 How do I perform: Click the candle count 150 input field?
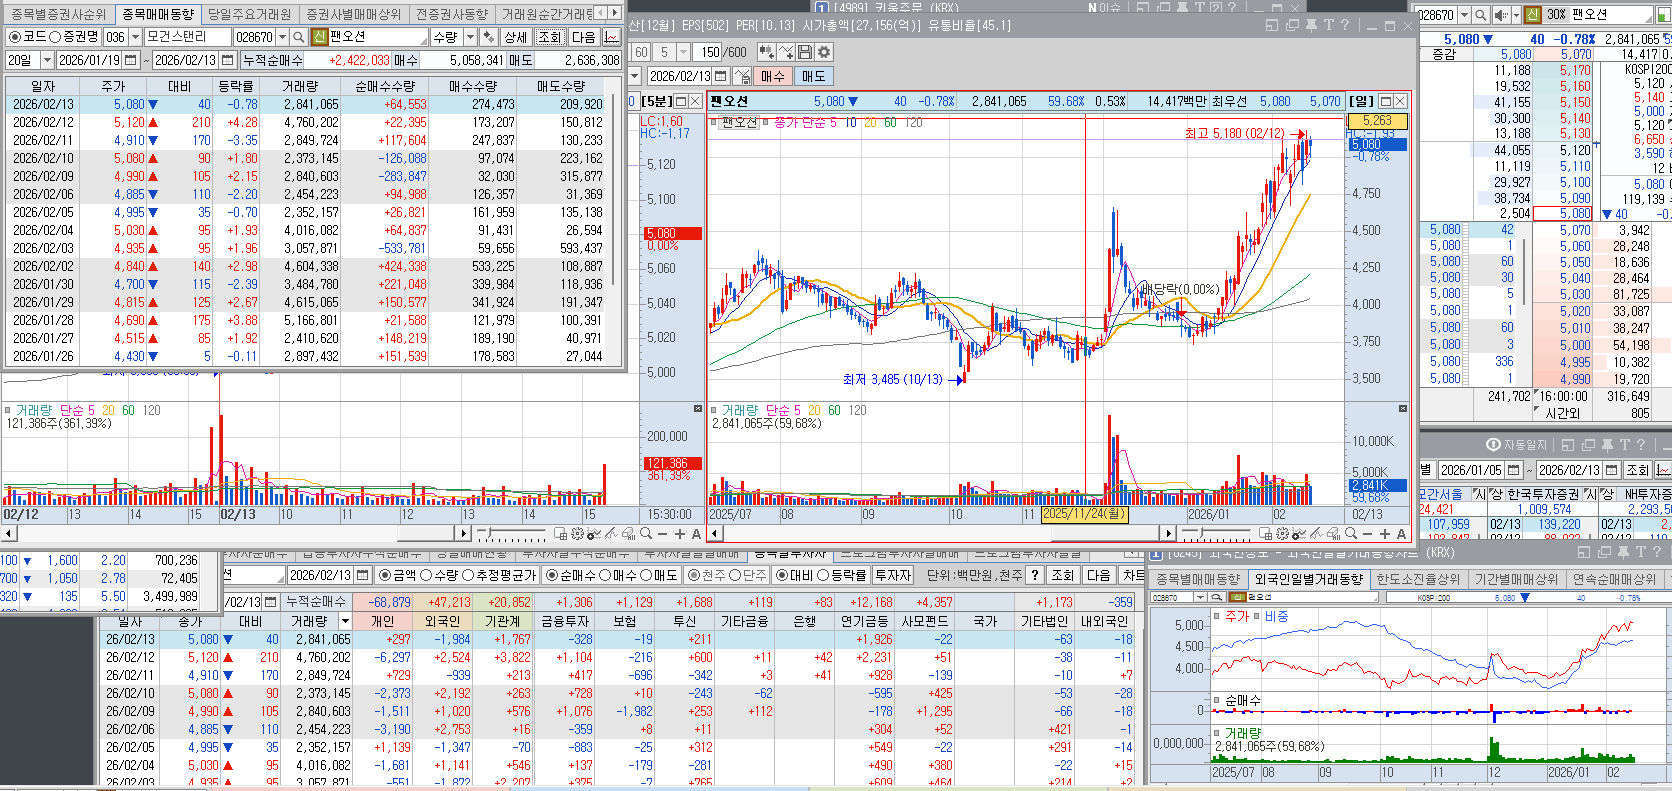click(709, 52)
